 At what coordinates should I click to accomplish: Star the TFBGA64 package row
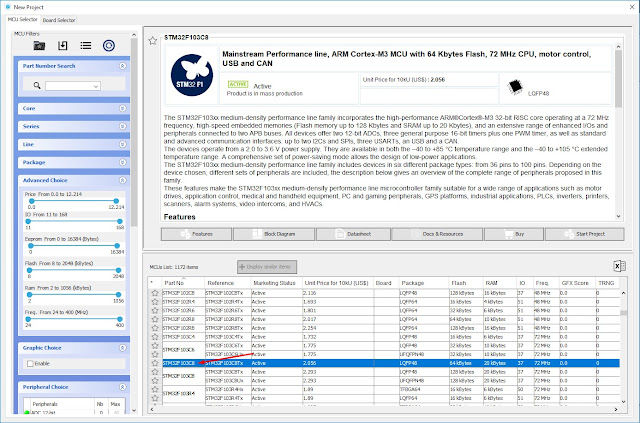click(x=155, y=389)
